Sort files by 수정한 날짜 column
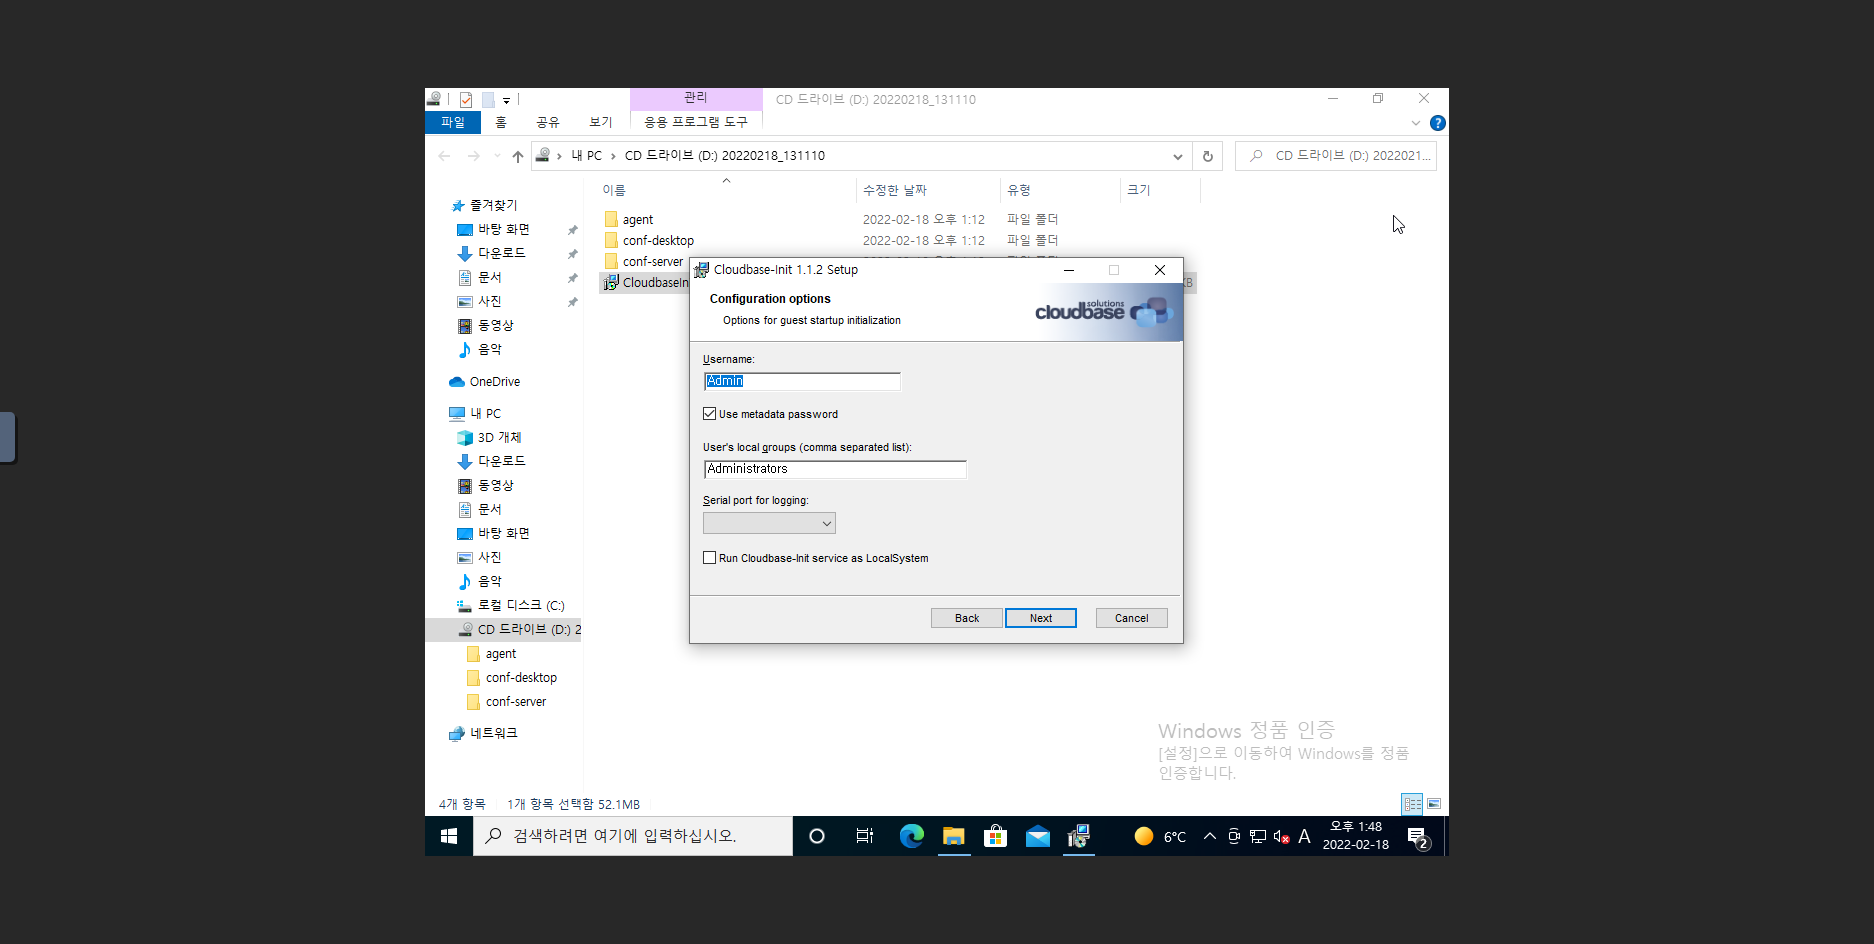 928,190
